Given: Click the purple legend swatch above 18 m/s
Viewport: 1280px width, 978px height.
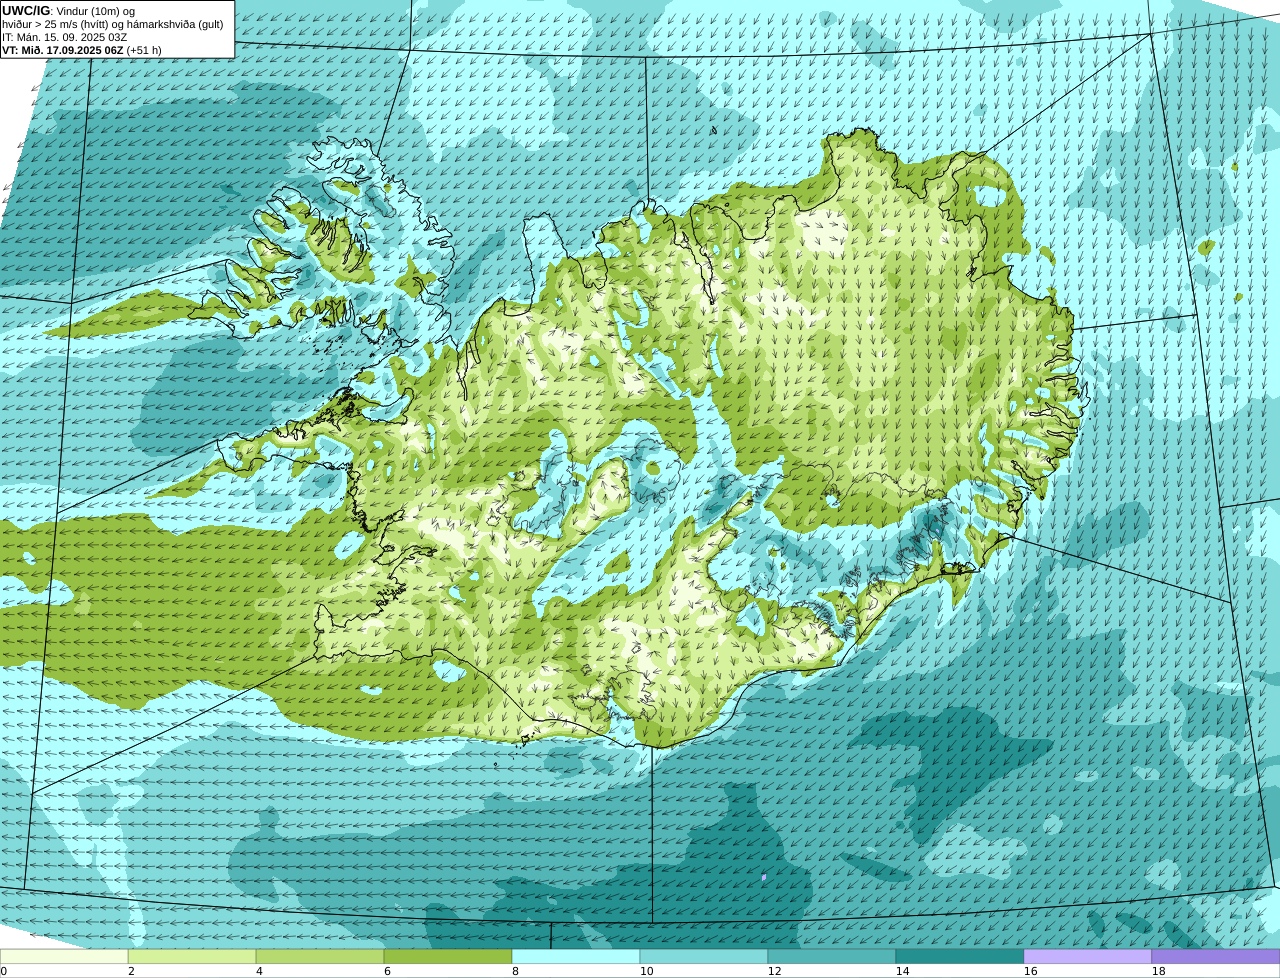Looking at the screenshot, I should click(x=1216, y=956).
